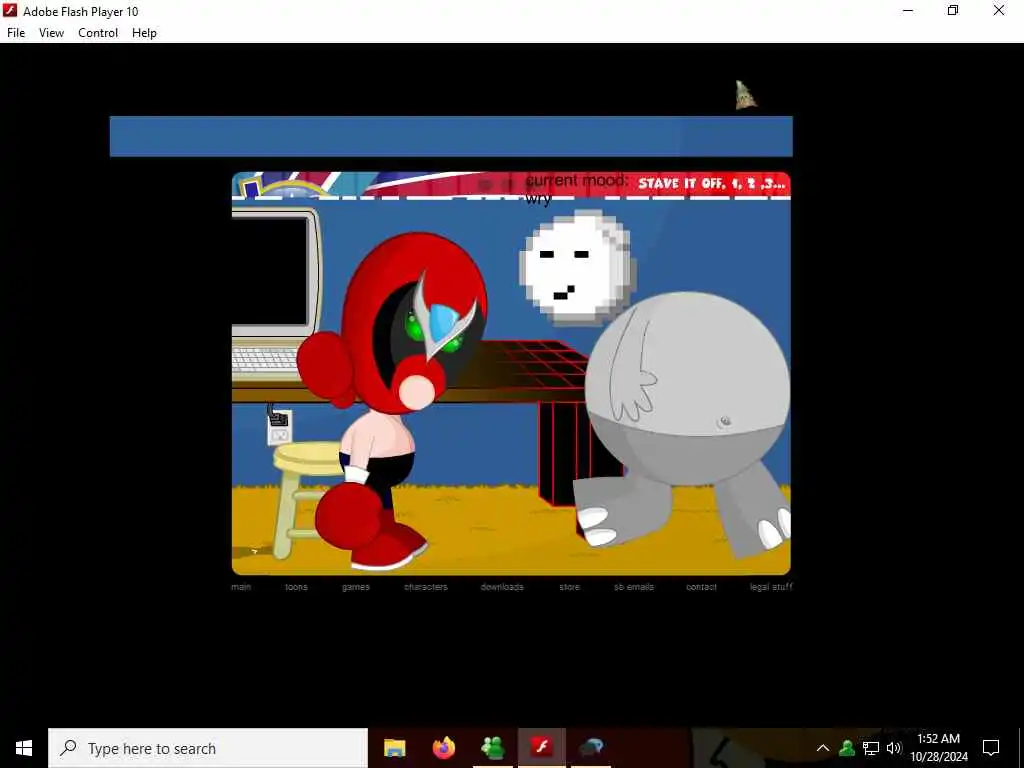Open the sb emails link

coord(634,586)
